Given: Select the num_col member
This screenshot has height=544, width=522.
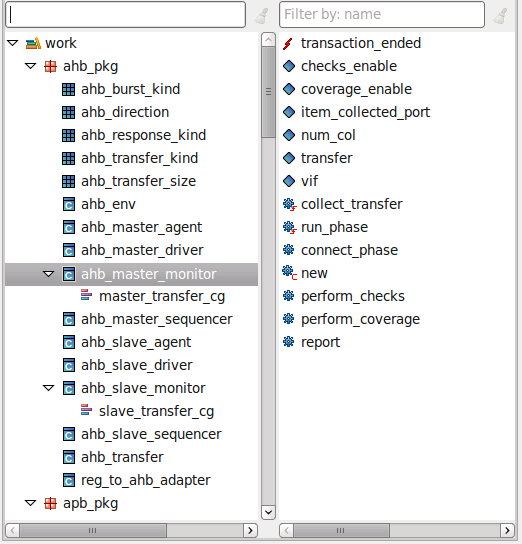Looking at the screenshot, I should [x=328, y=135].
